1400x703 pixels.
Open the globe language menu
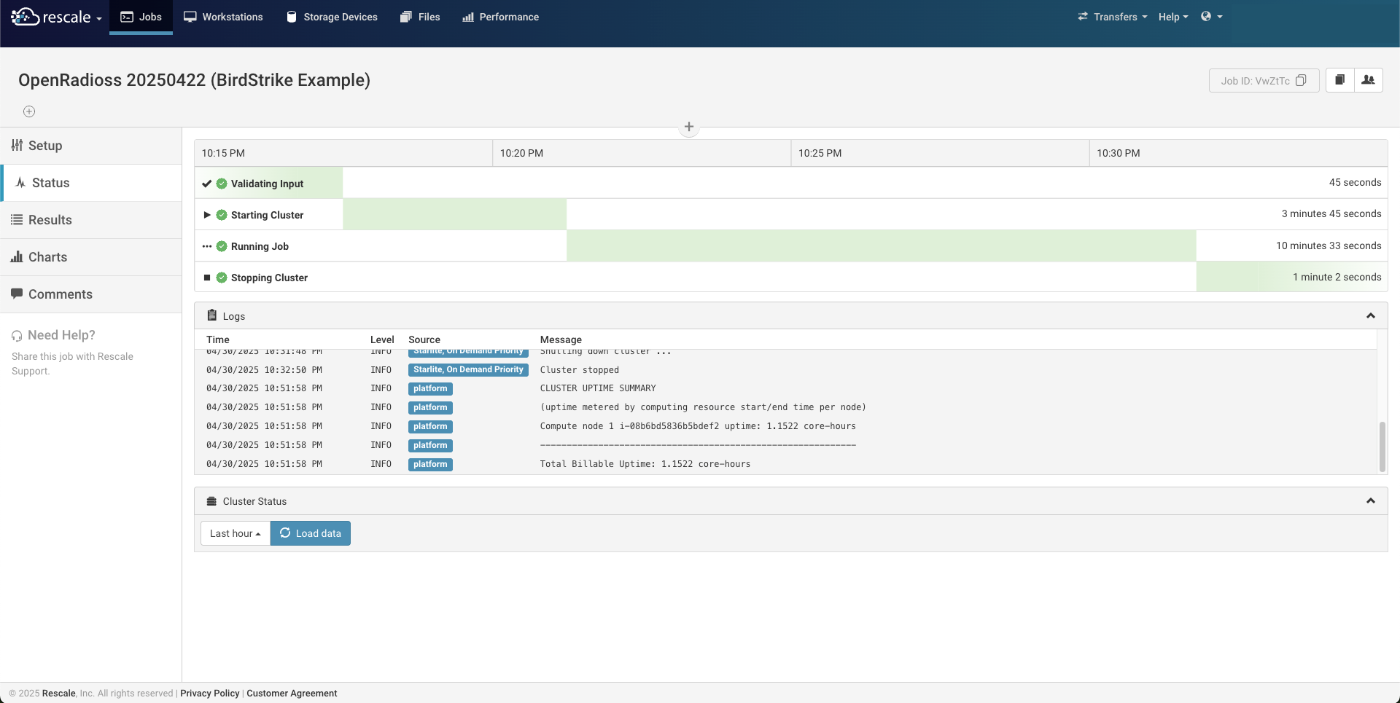[x=1211, y=17]
